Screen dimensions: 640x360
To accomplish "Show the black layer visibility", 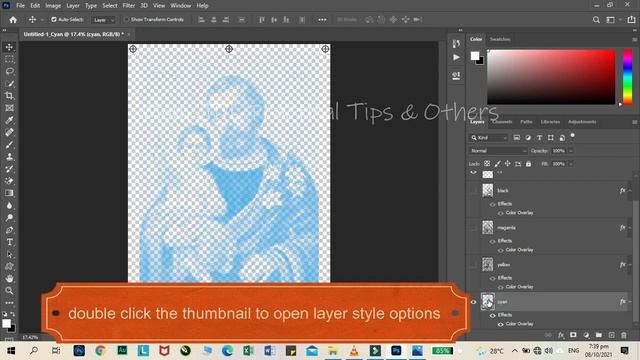I will [473, 191].
